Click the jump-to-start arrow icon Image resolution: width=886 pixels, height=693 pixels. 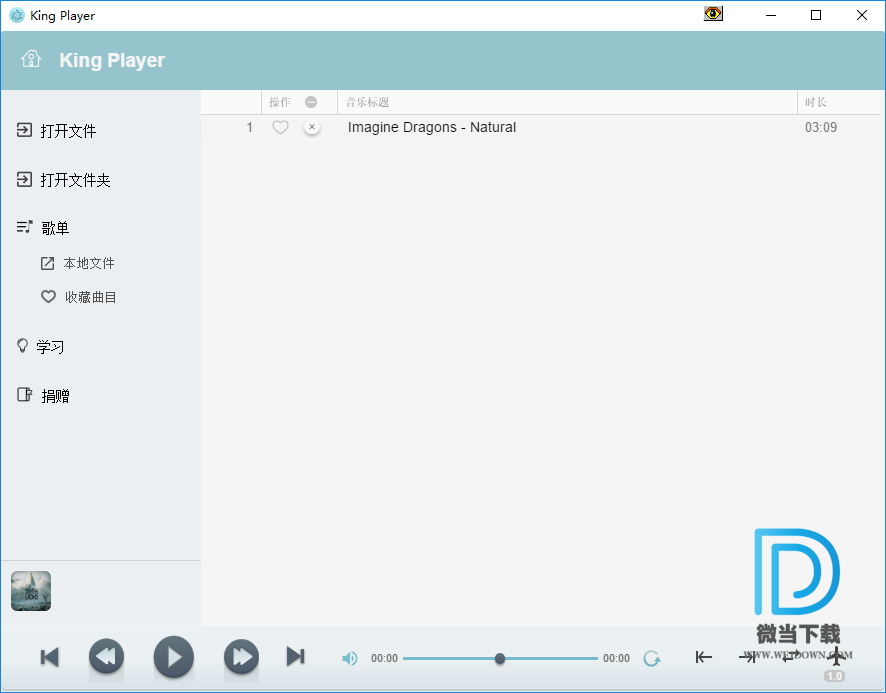(x=703, y=657)
